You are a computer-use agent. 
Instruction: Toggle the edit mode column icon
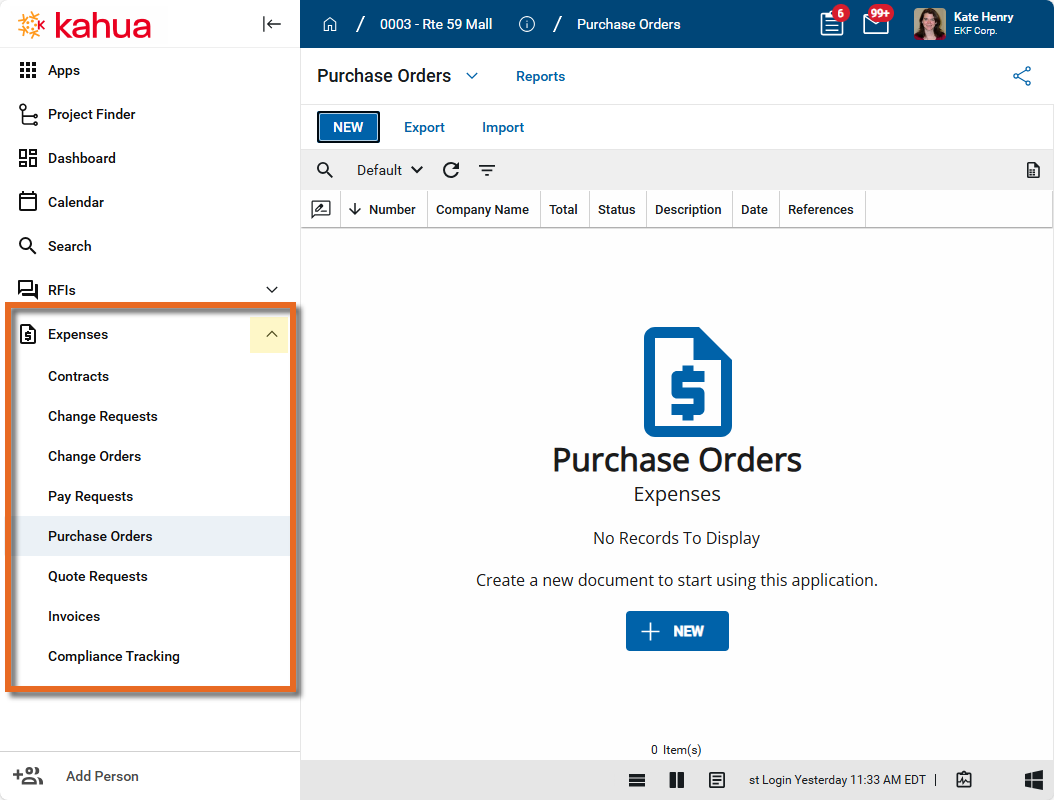pos(321,209)
